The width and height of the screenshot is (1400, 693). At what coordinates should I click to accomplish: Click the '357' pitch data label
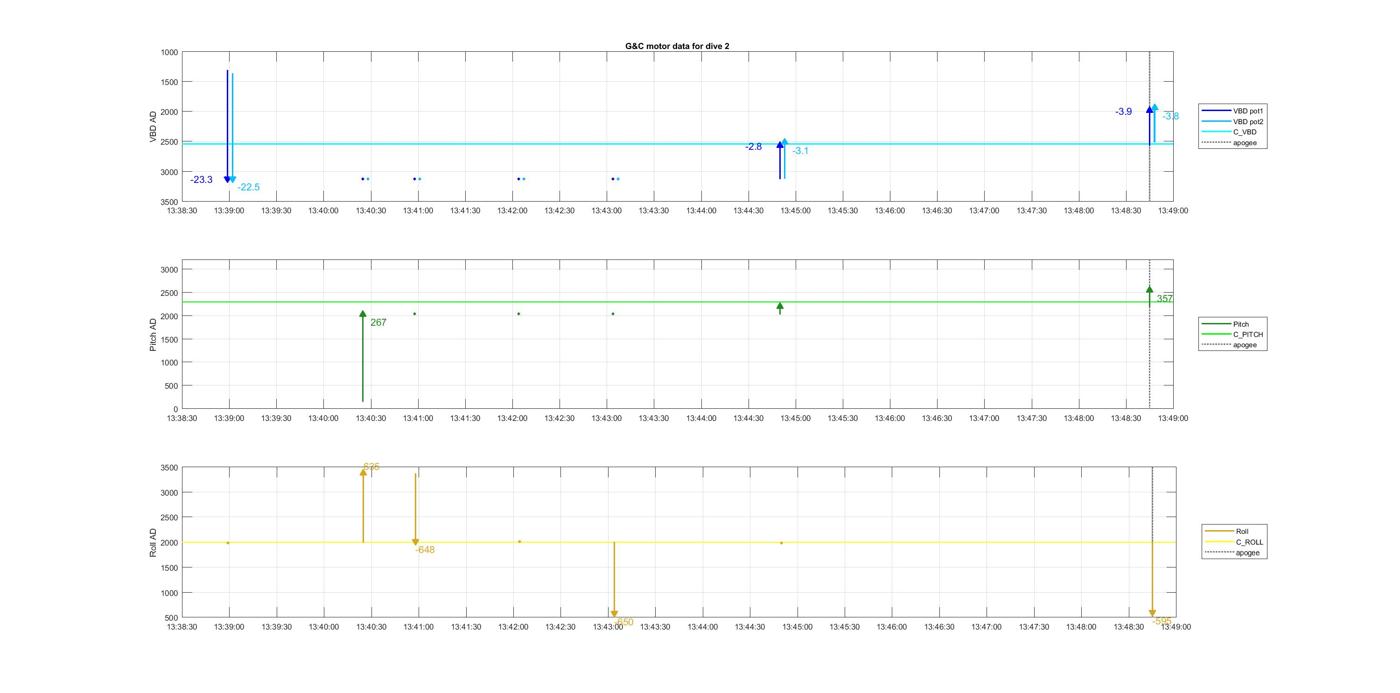click(x=1165, y=299)
